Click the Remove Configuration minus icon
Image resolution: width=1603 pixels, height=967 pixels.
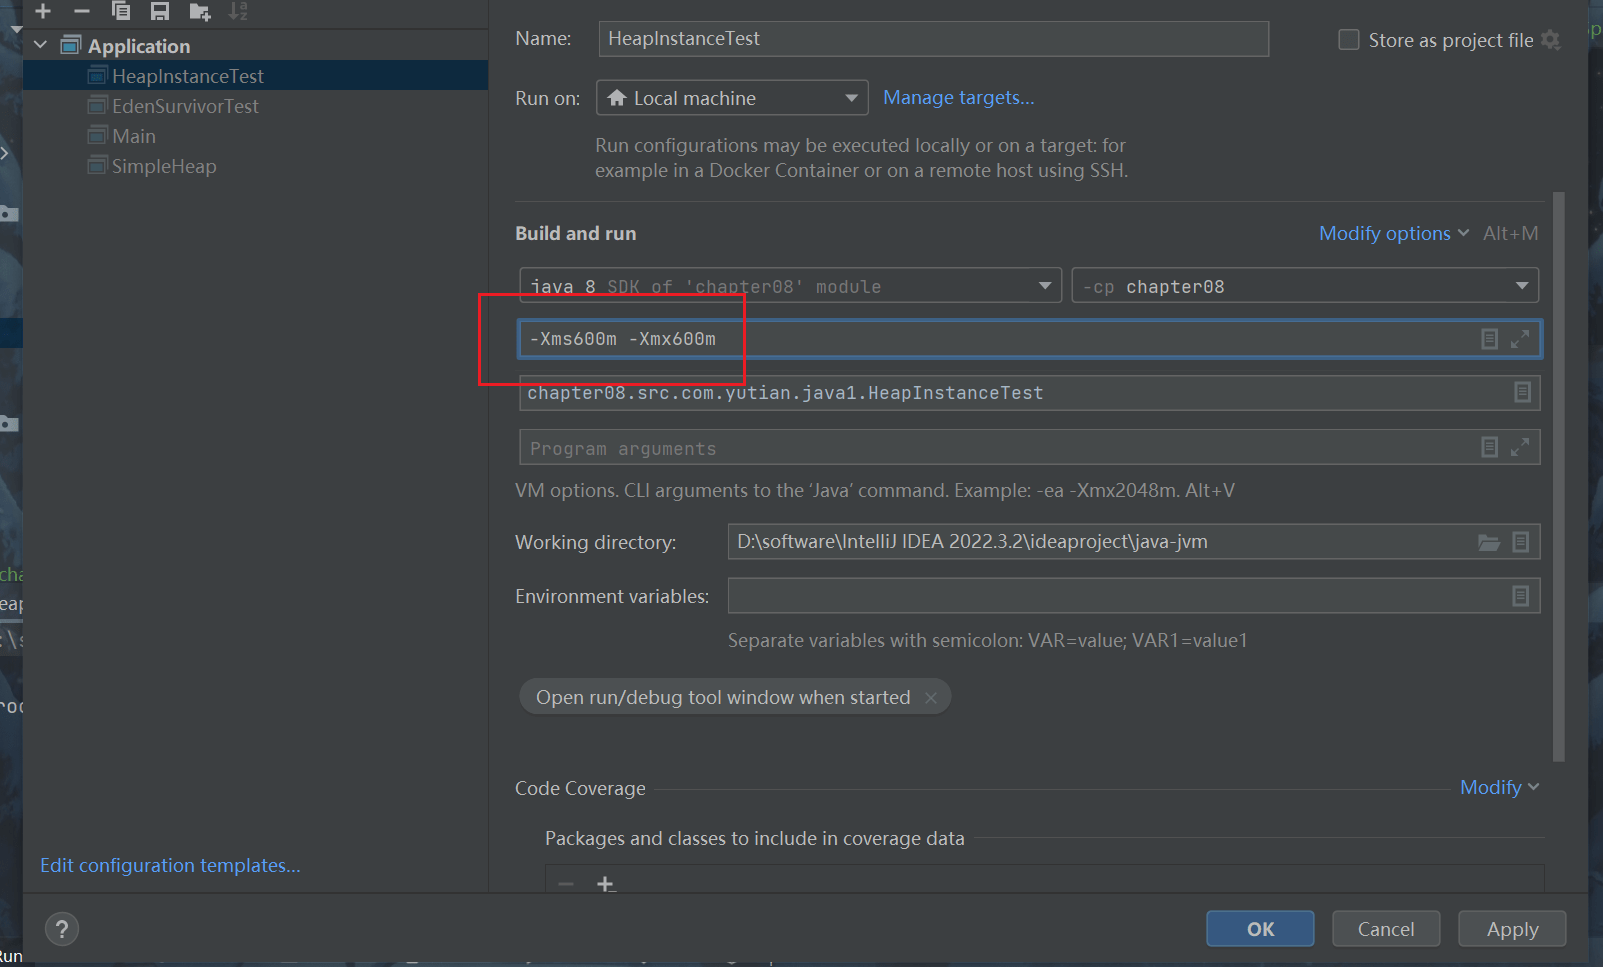[82, 11]
